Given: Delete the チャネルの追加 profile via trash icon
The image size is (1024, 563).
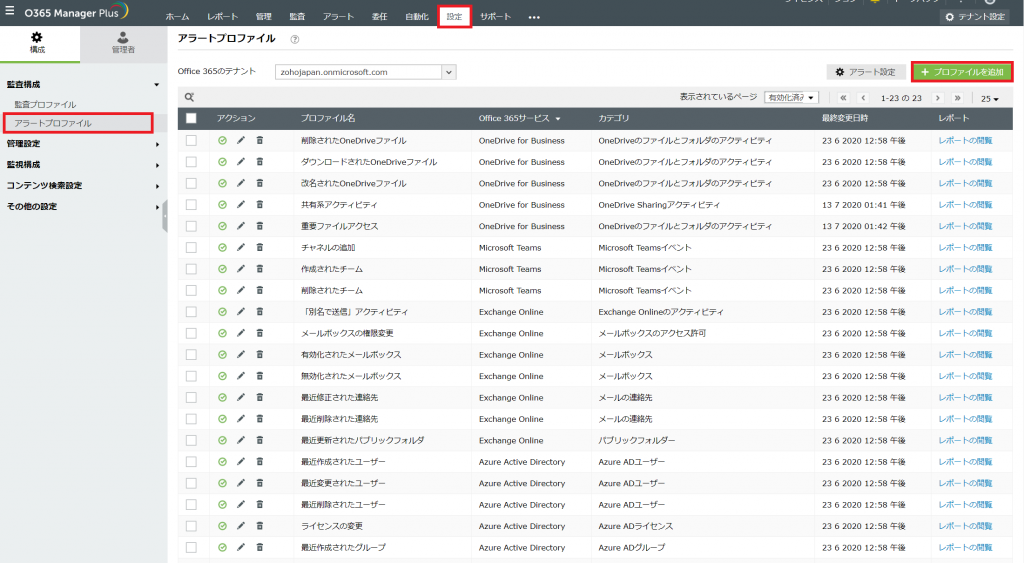Looking at the screenshot, I should tap(260, 247).
